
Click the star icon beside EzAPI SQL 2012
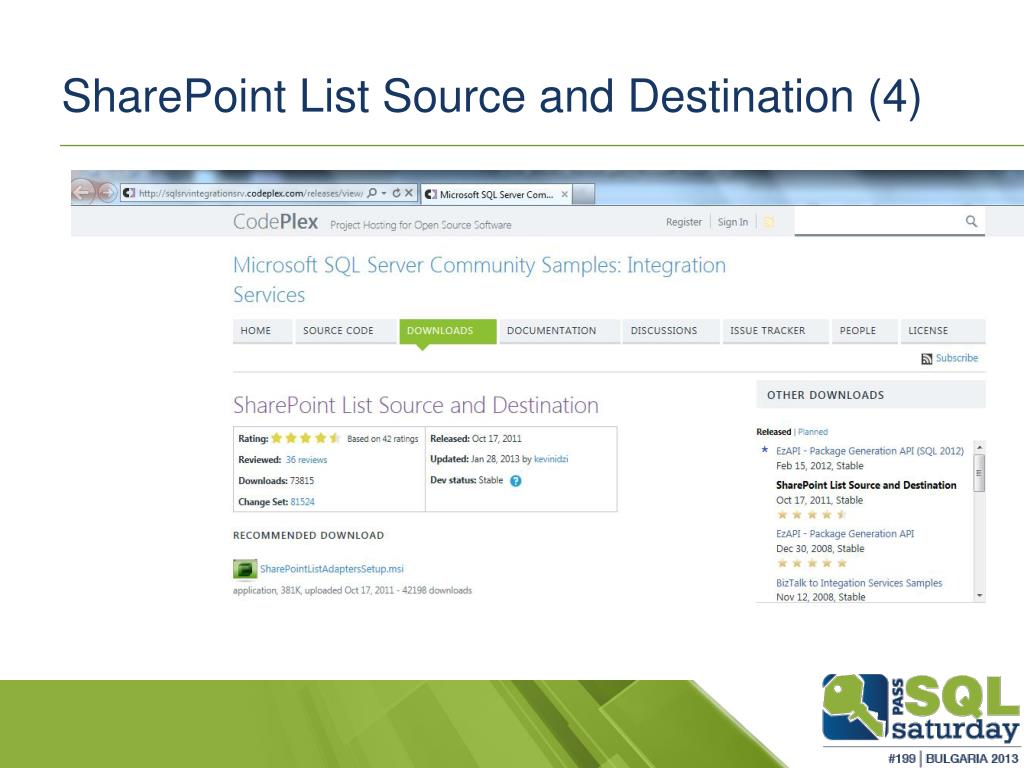[x=765, y=449]
